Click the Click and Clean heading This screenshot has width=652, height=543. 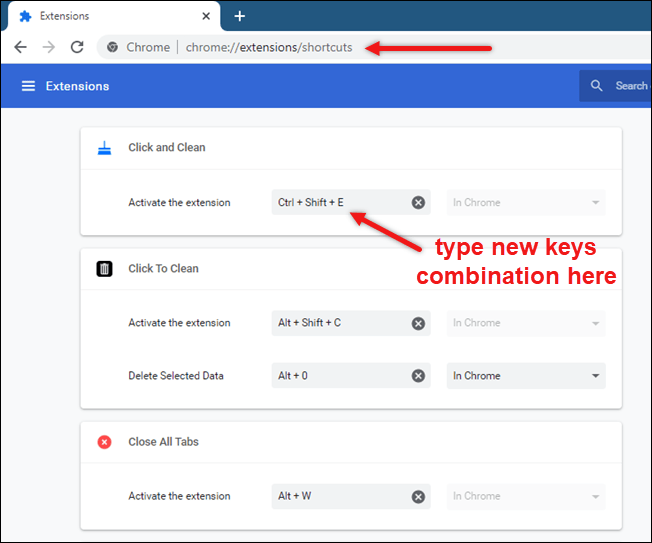pos(167,148)
